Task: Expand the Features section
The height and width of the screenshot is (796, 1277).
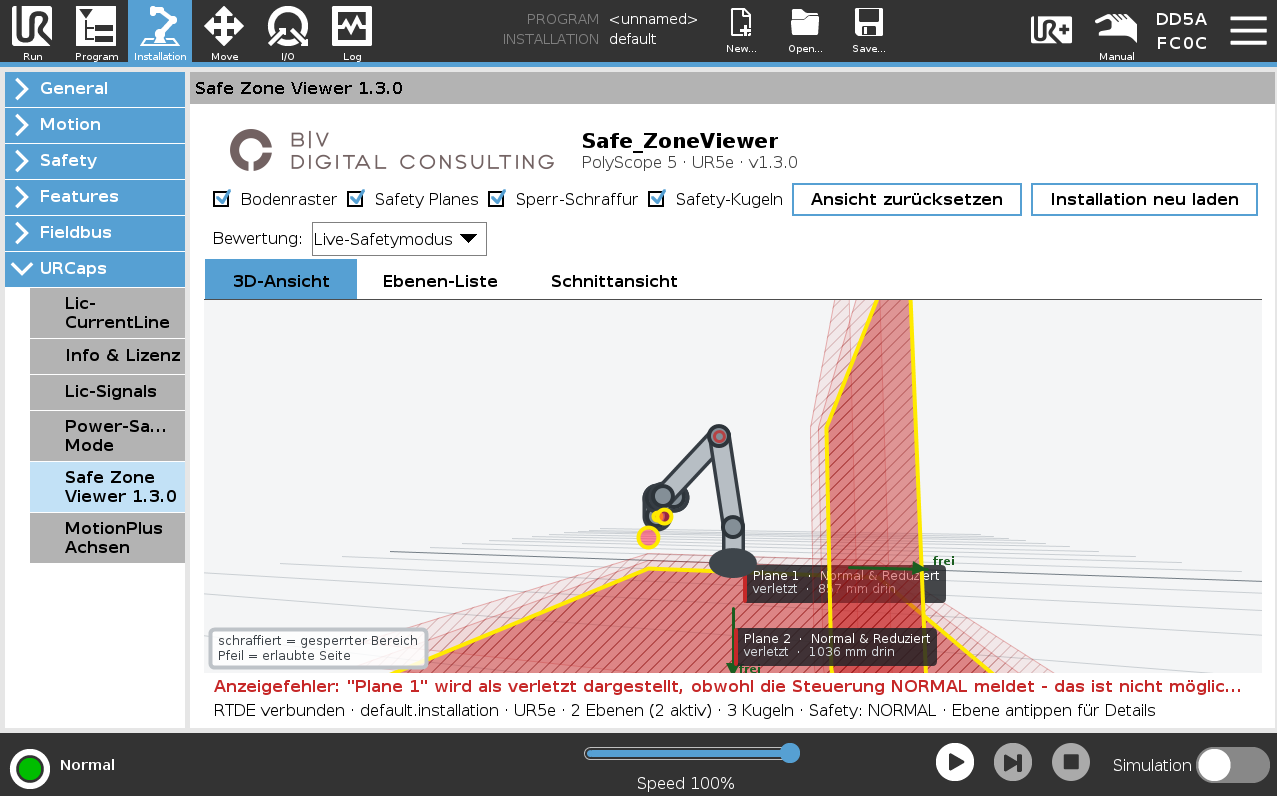Action: (95, 197)
